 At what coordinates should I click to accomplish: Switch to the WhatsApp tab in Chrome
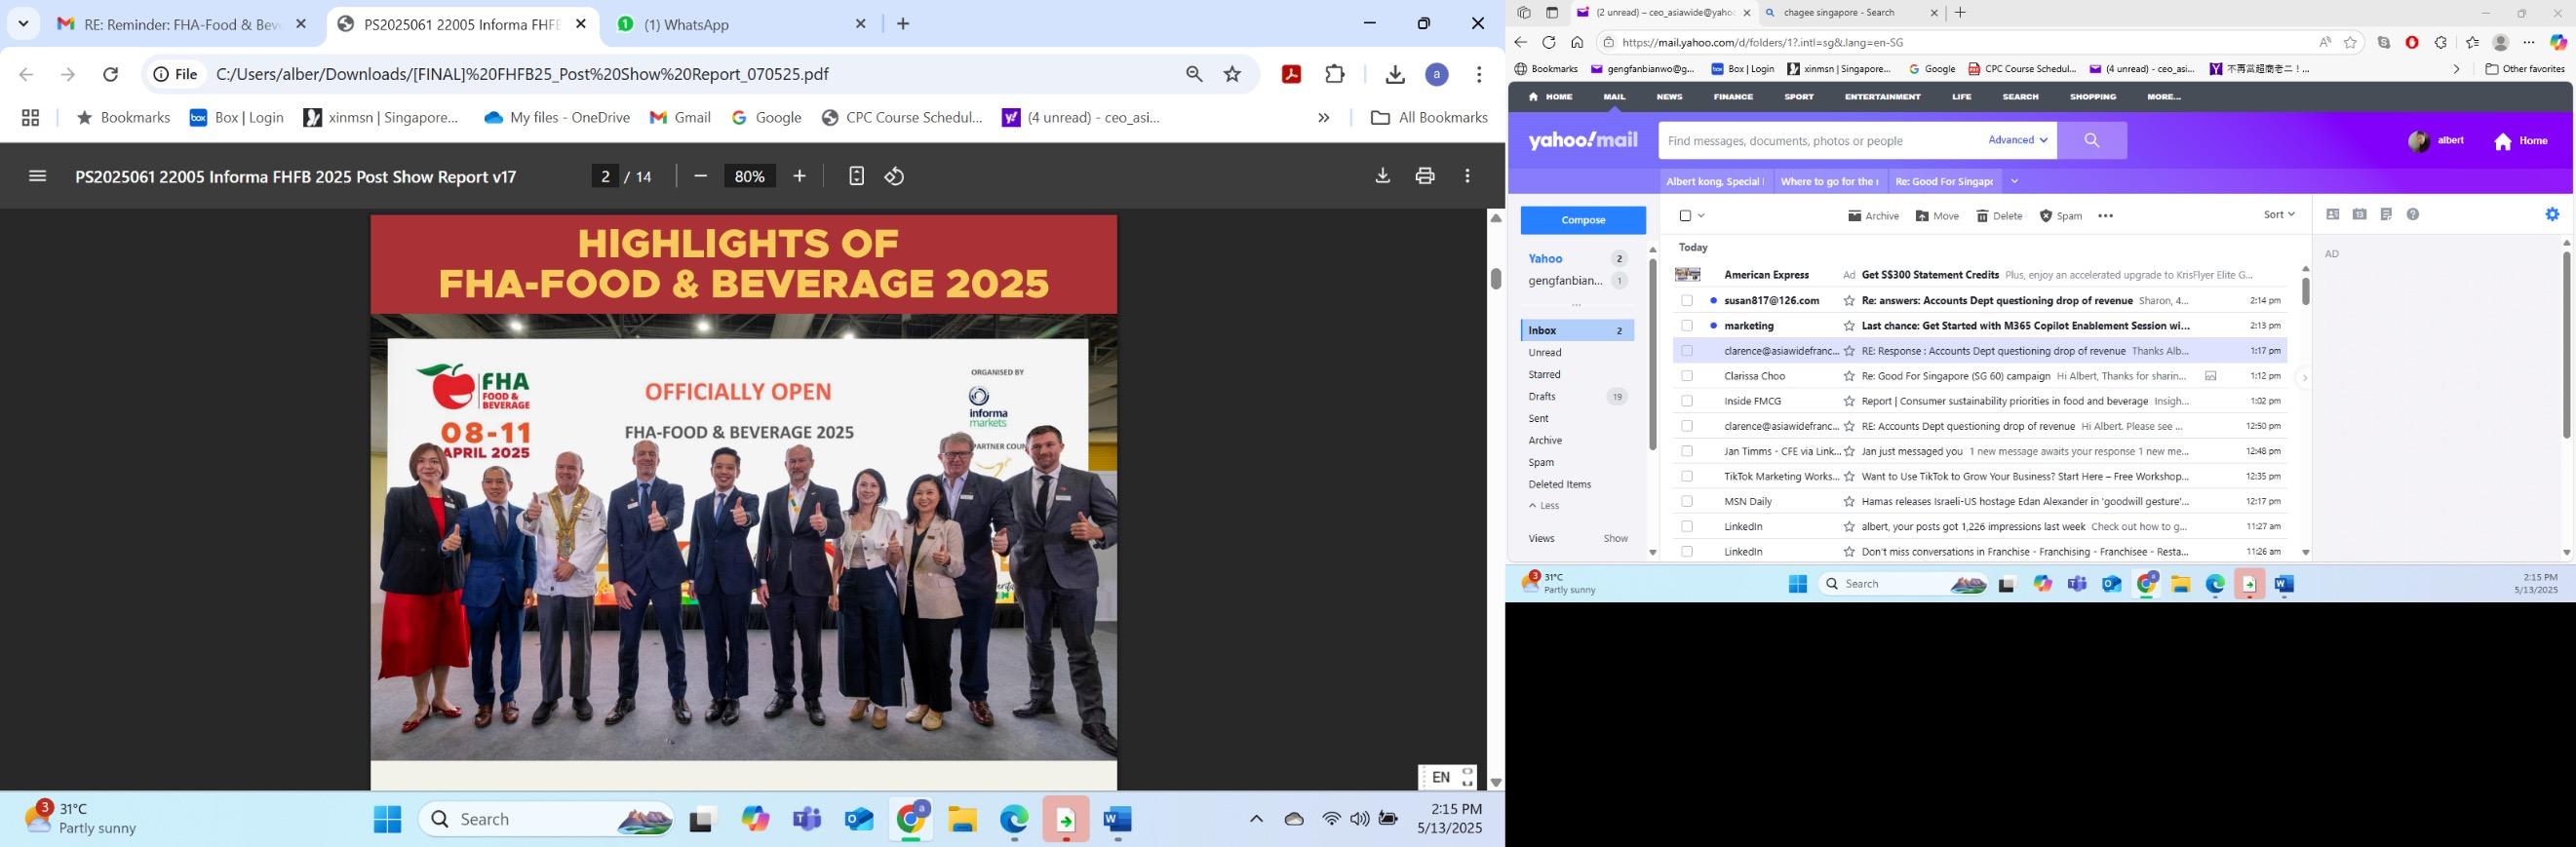point(741,24)
